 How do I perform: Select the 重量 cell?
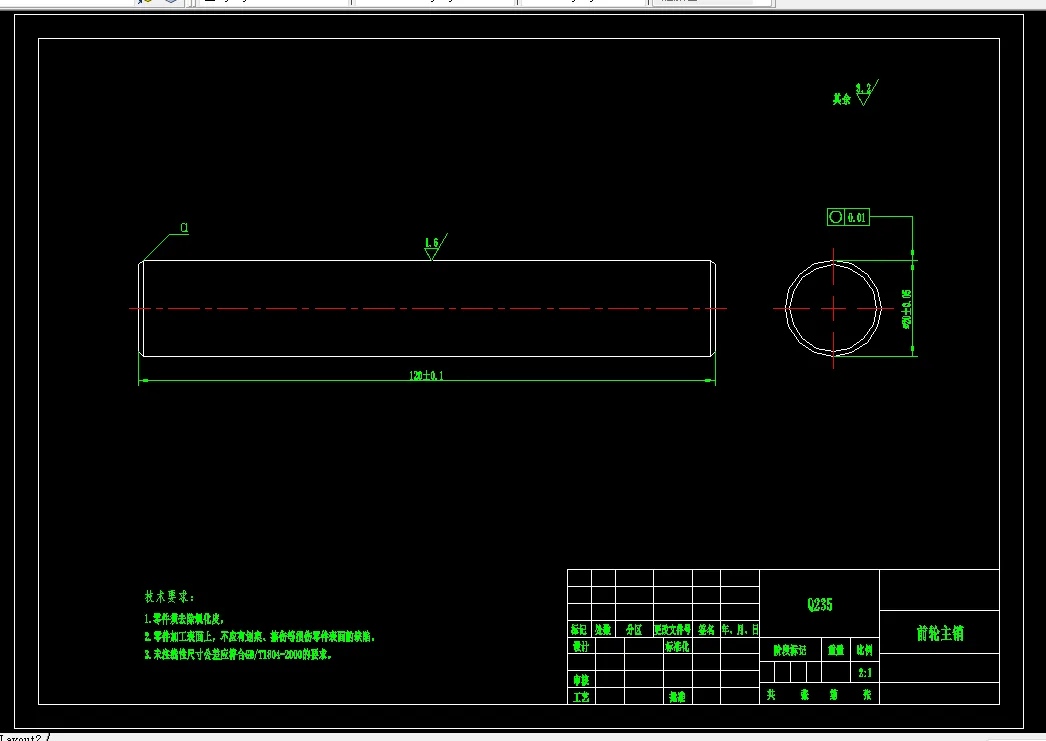(836, 650)
